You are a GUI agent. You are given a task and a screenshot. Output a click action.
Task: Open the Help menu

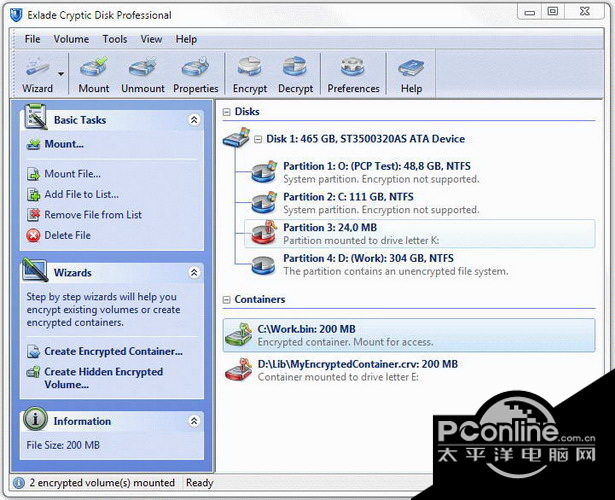tap(186, 39)
